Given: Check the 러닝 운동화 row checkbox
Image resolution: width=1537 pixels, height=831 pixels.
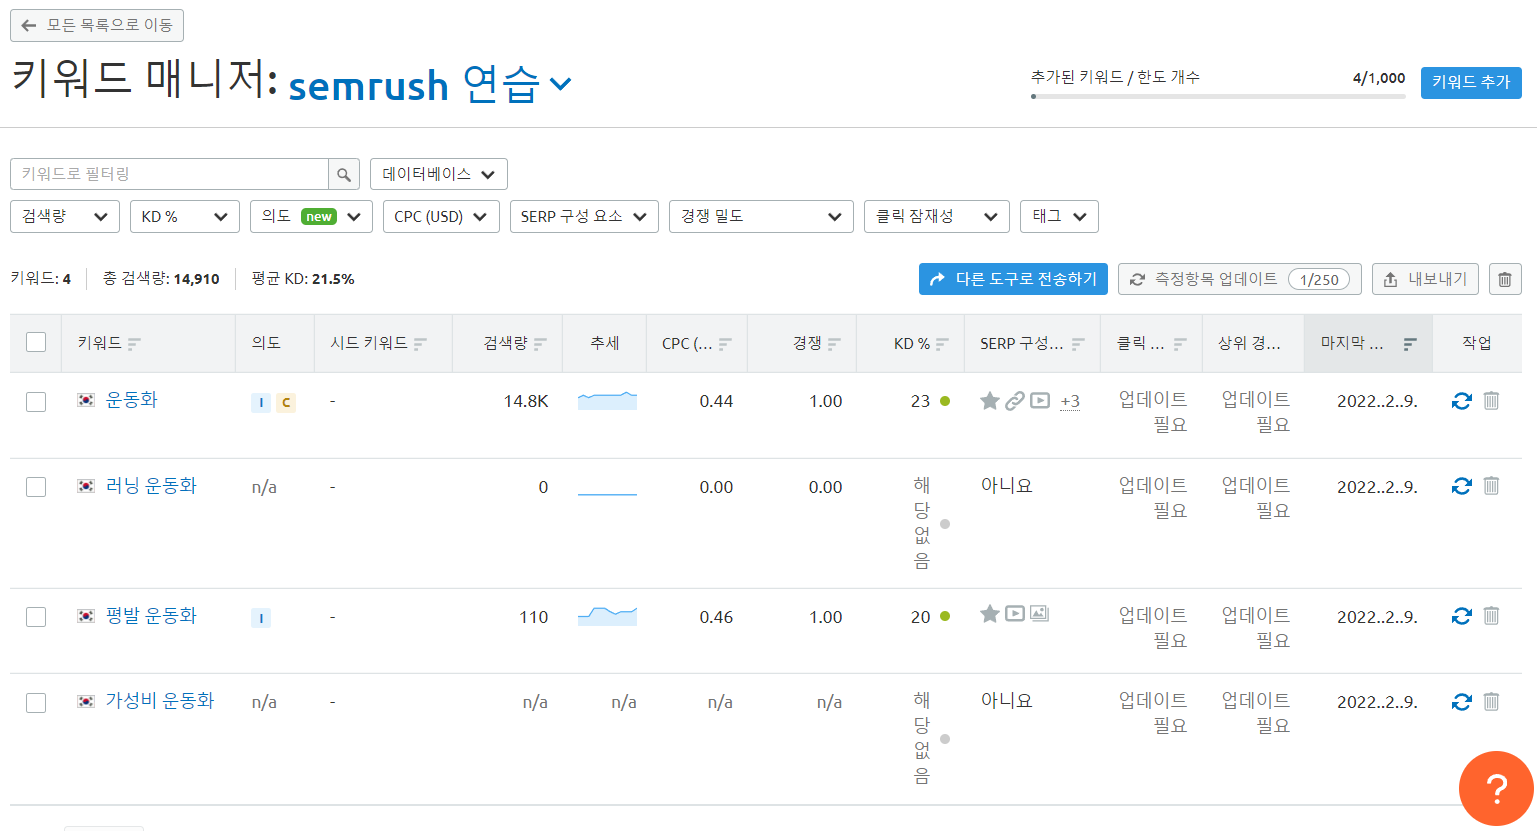Looking at the screenshot, I should coord(36,487).
